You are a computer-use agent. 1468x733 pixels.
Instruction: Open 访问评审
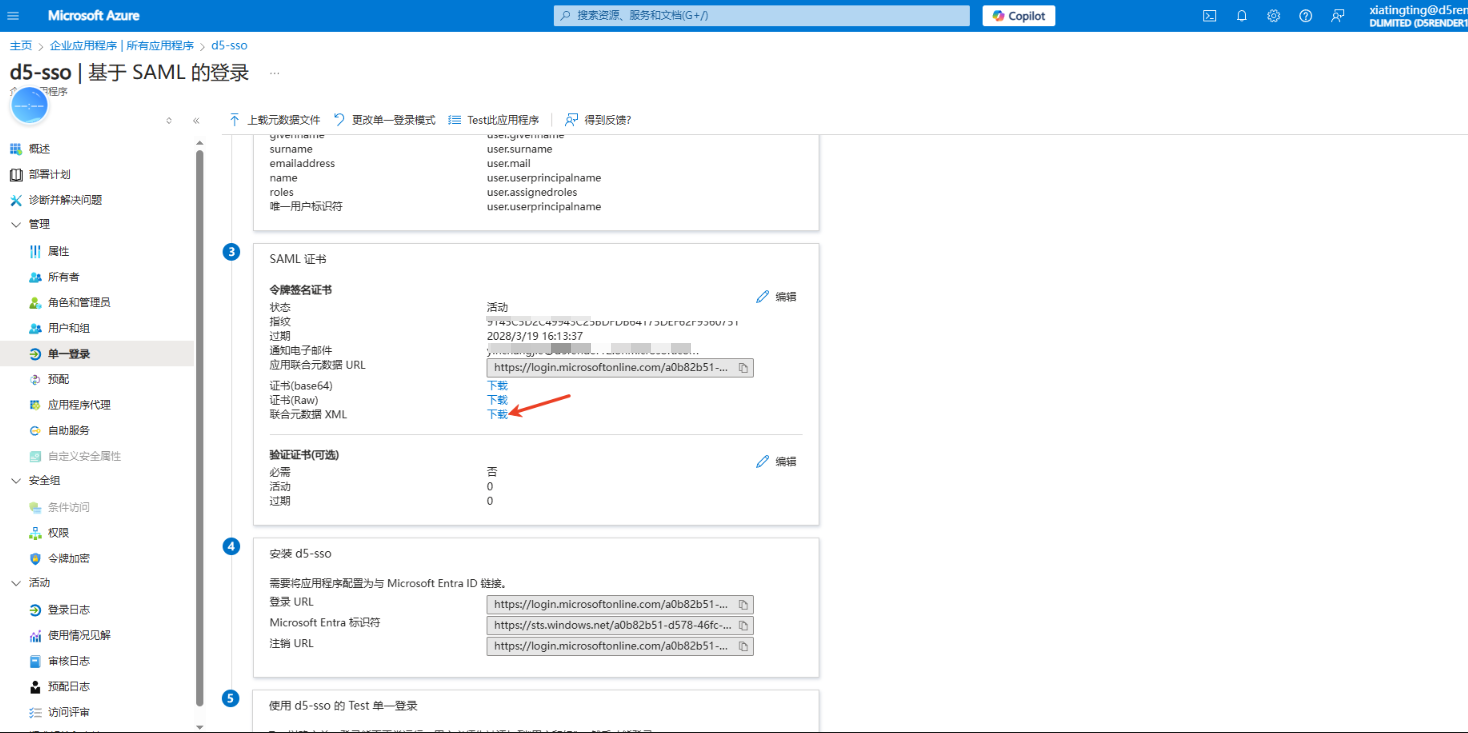68,712
